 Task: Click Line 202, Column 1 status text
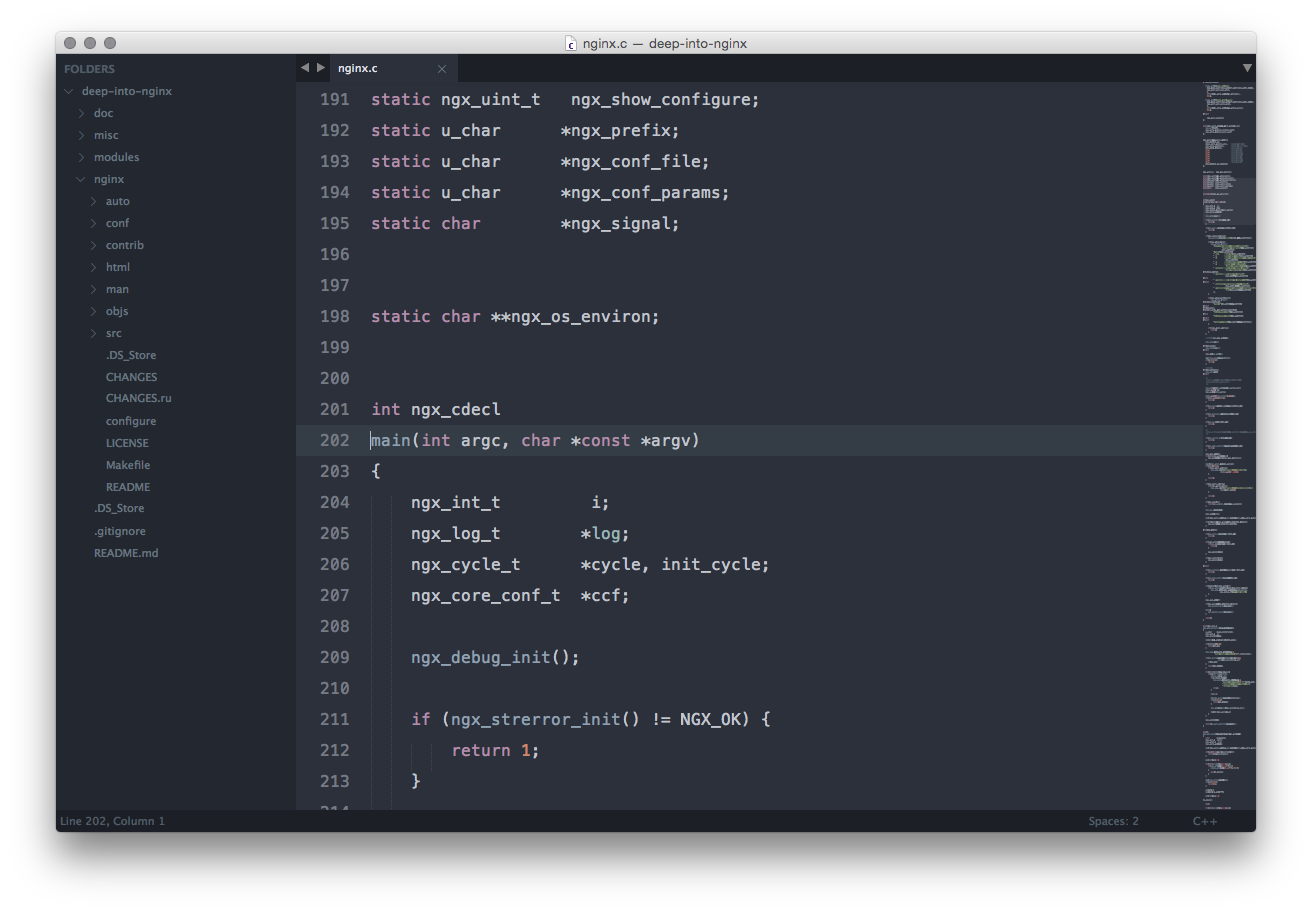click(112, 821)
